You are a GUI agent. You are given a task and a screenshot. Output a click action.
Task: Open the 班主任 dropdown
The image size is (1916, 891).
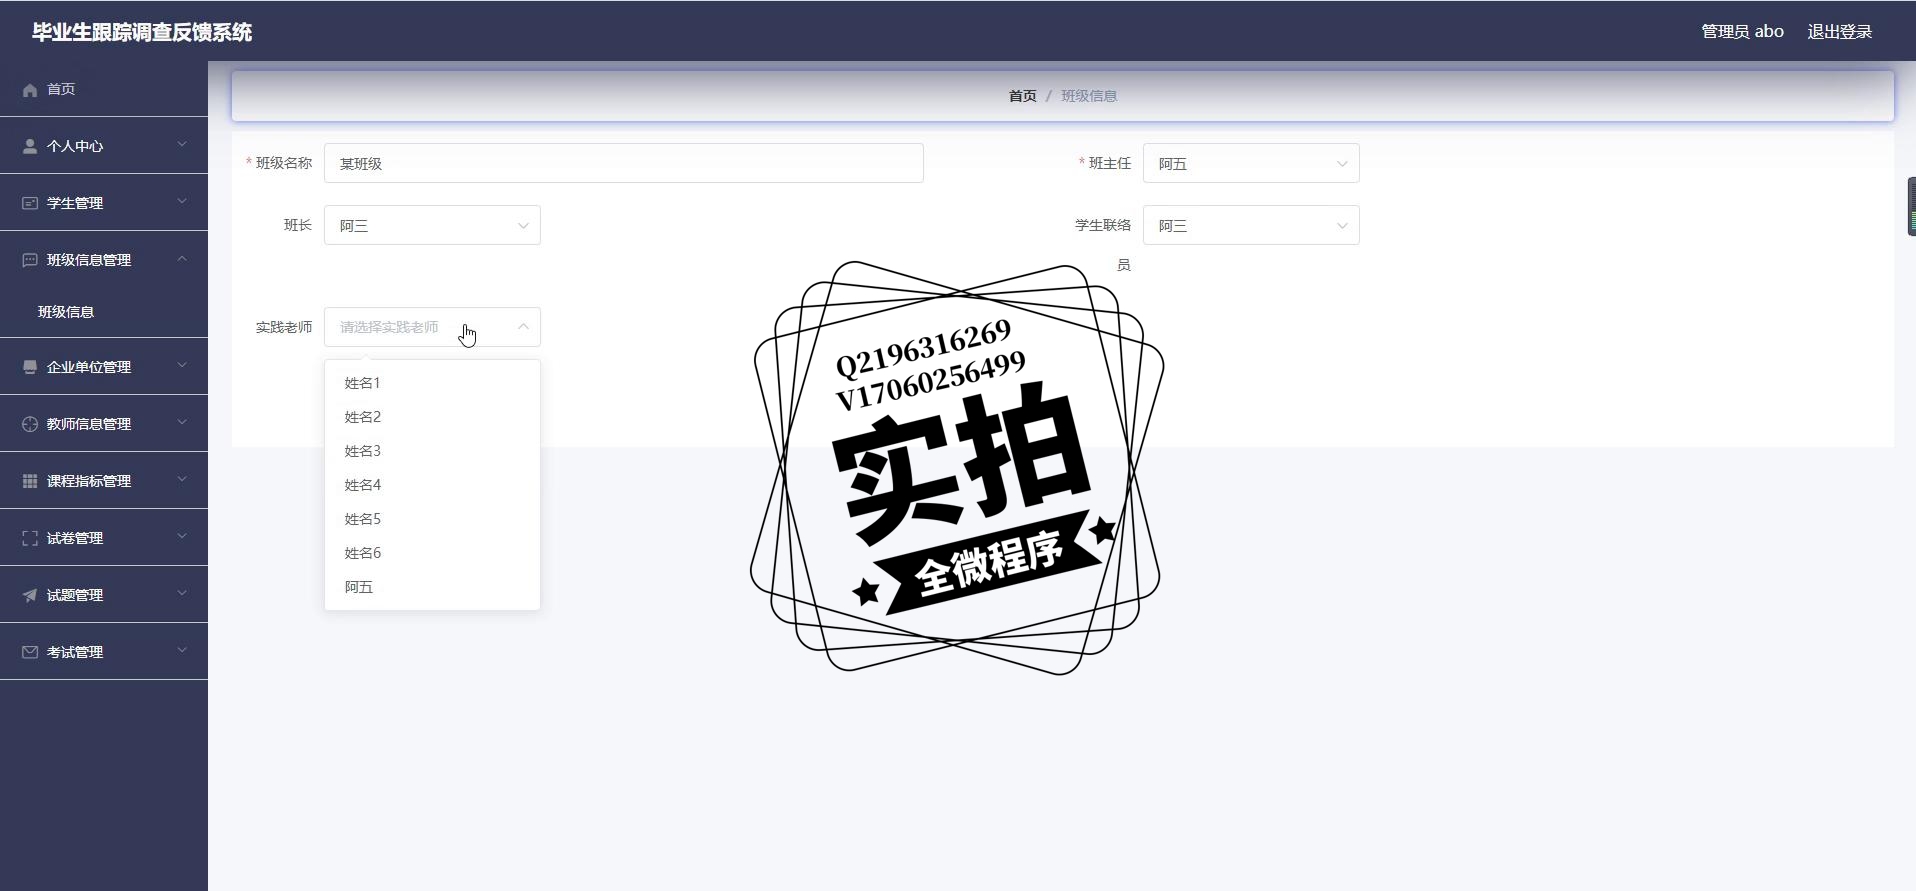pyautogui.click(x=1251, y=164)
